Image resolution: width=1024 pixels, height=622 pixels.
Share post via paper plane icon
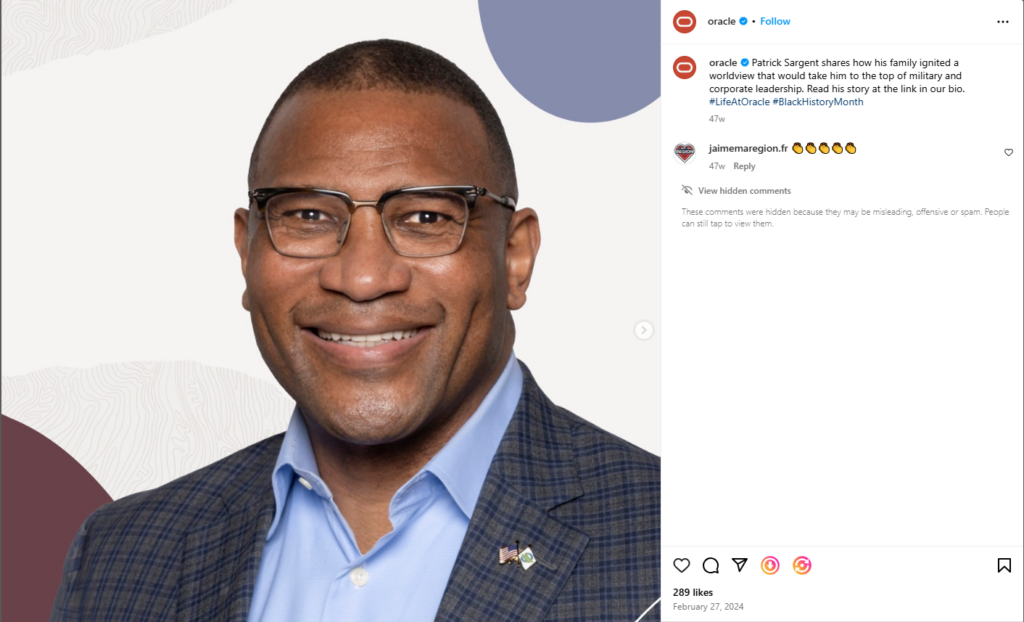[739, 565]
